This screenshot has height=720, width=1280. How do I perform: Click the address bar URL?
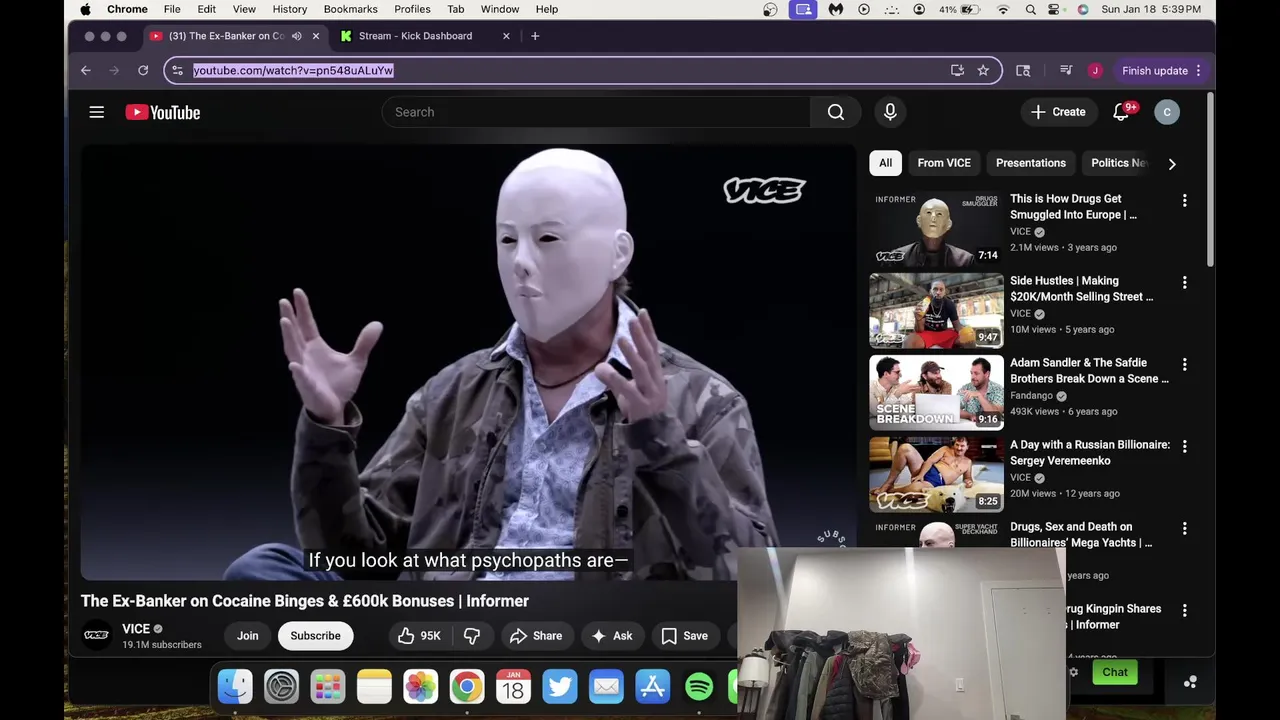[x=293, y=70]
